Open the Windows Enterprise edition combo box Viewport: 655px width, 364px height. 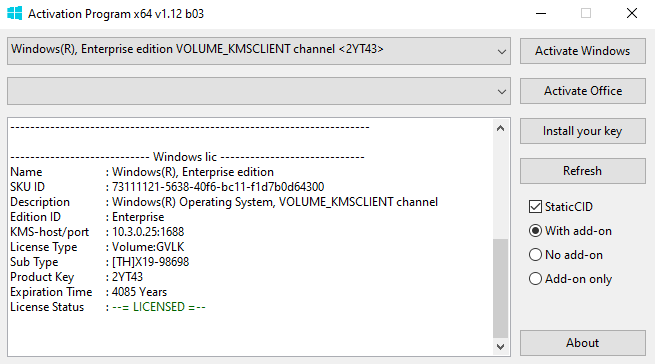259,51
